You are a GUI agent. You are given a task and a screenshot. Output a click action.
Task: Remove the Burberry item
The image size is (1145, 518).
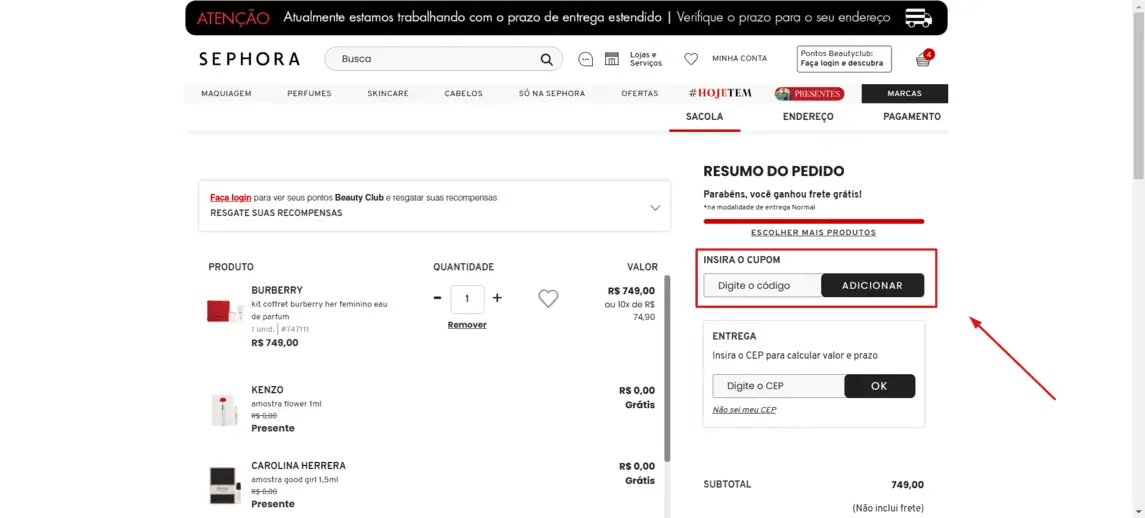[x=467, y=324]
